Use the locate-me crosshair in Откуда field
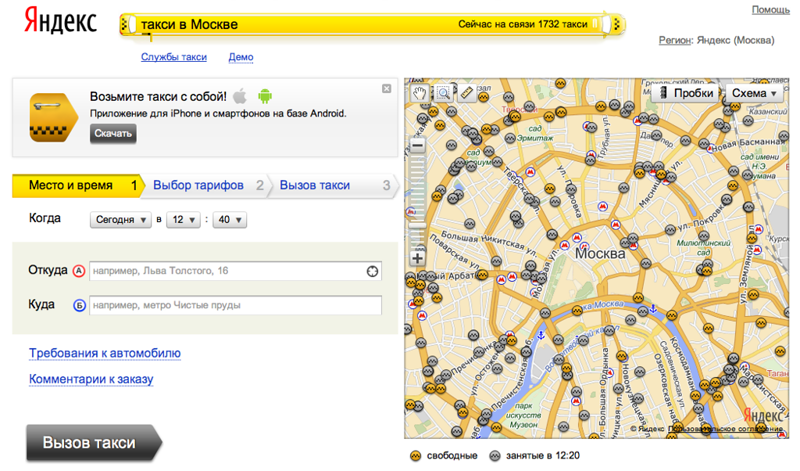This screenshot has width=800, height=471. coord(372,271)
